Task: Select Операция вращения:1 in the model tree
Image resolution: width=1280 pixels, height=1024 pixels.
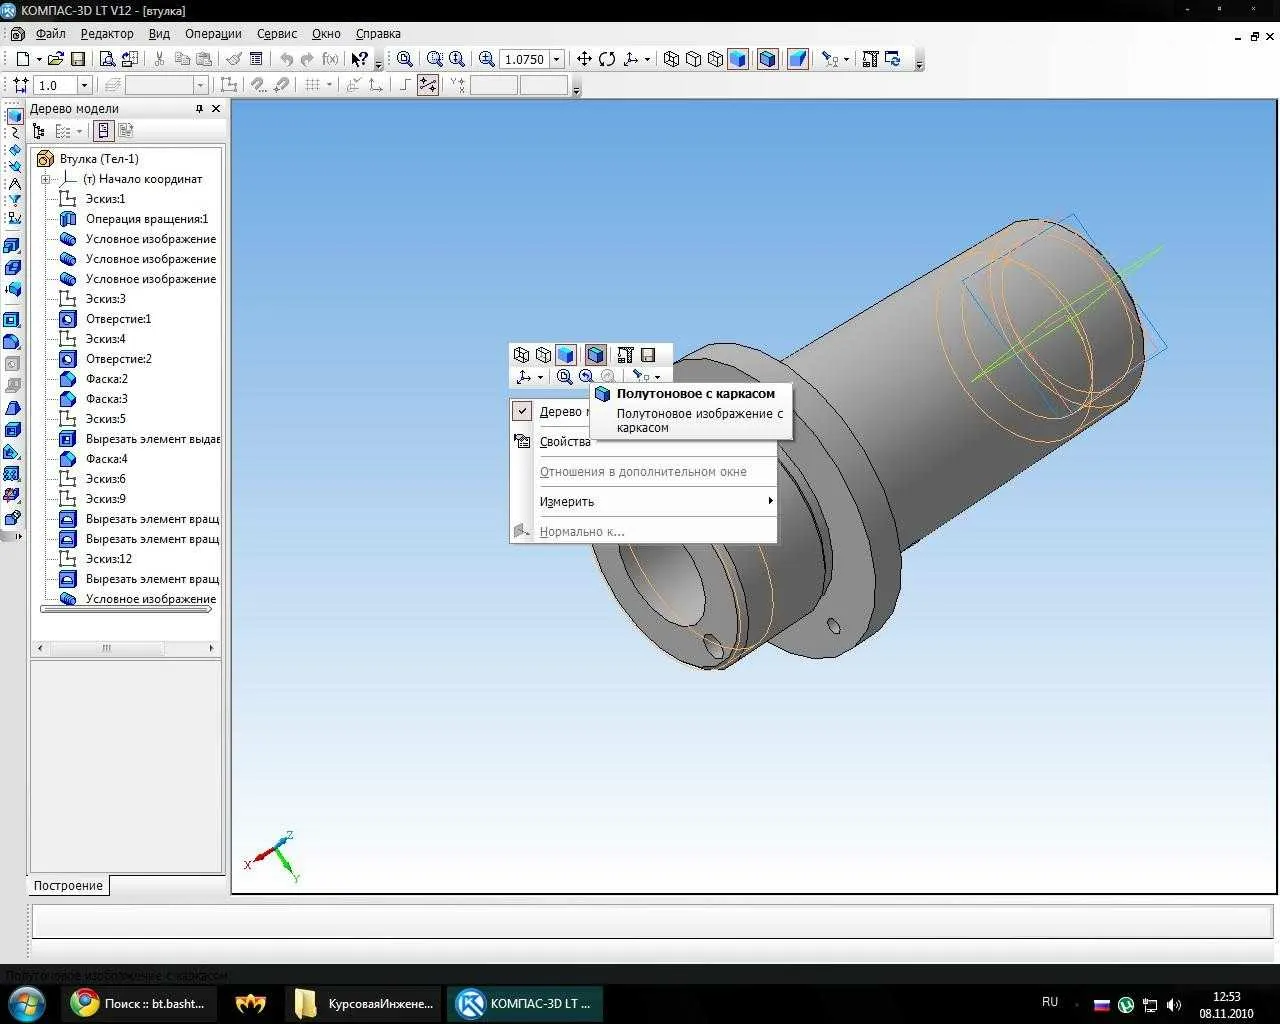Action: (146, 219)
